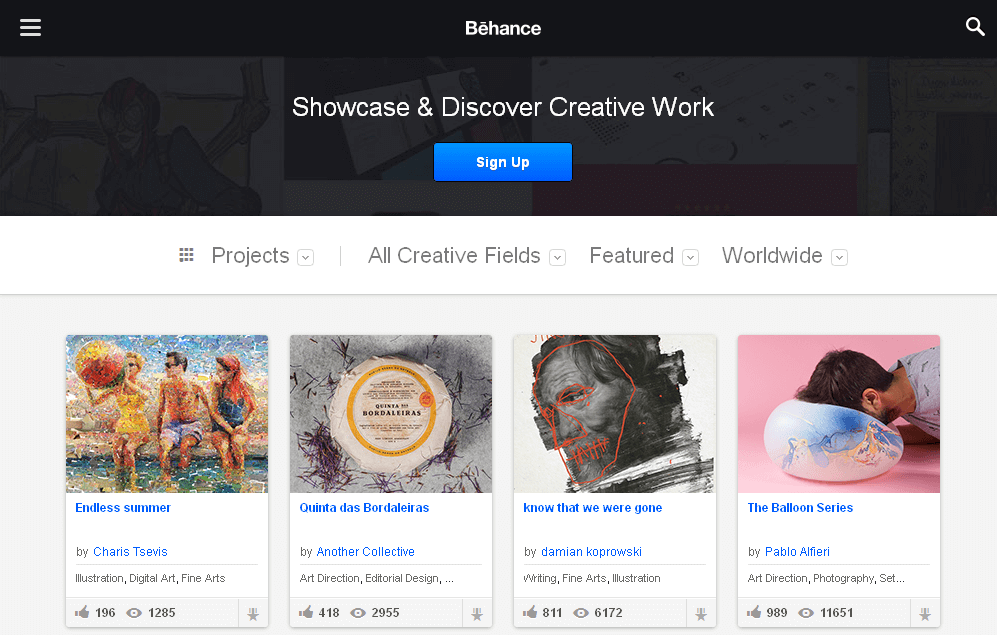Image resolution: width=997 pixels, height=635 pixels.
Task: Click the 1285 views count
Action: point(162,613)
